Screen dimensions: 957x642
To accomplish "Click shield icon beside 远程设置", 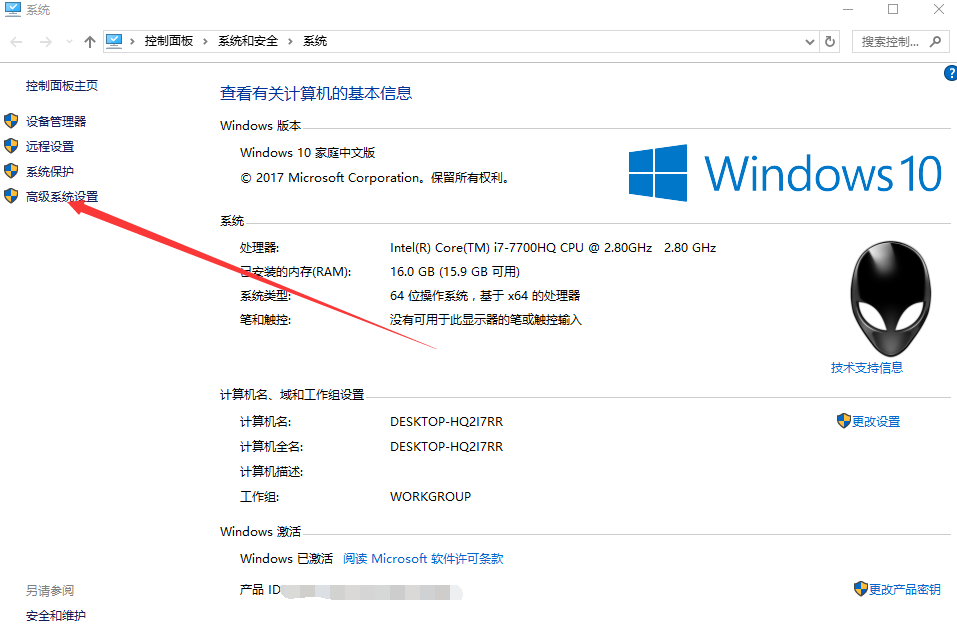I will tap(11, 146).
